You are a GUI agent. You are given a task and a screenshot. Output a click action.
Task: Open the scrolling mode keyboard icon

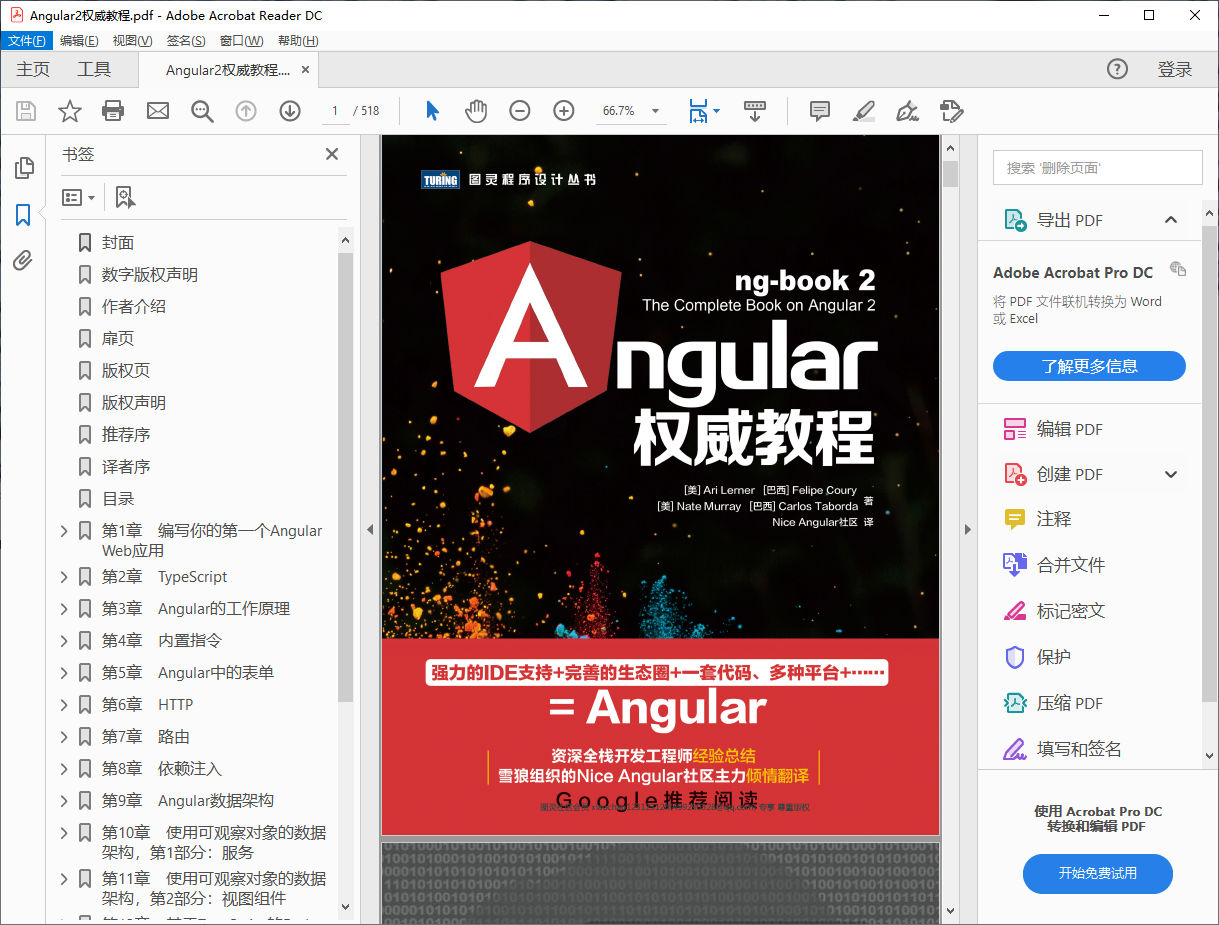(755, 111)
